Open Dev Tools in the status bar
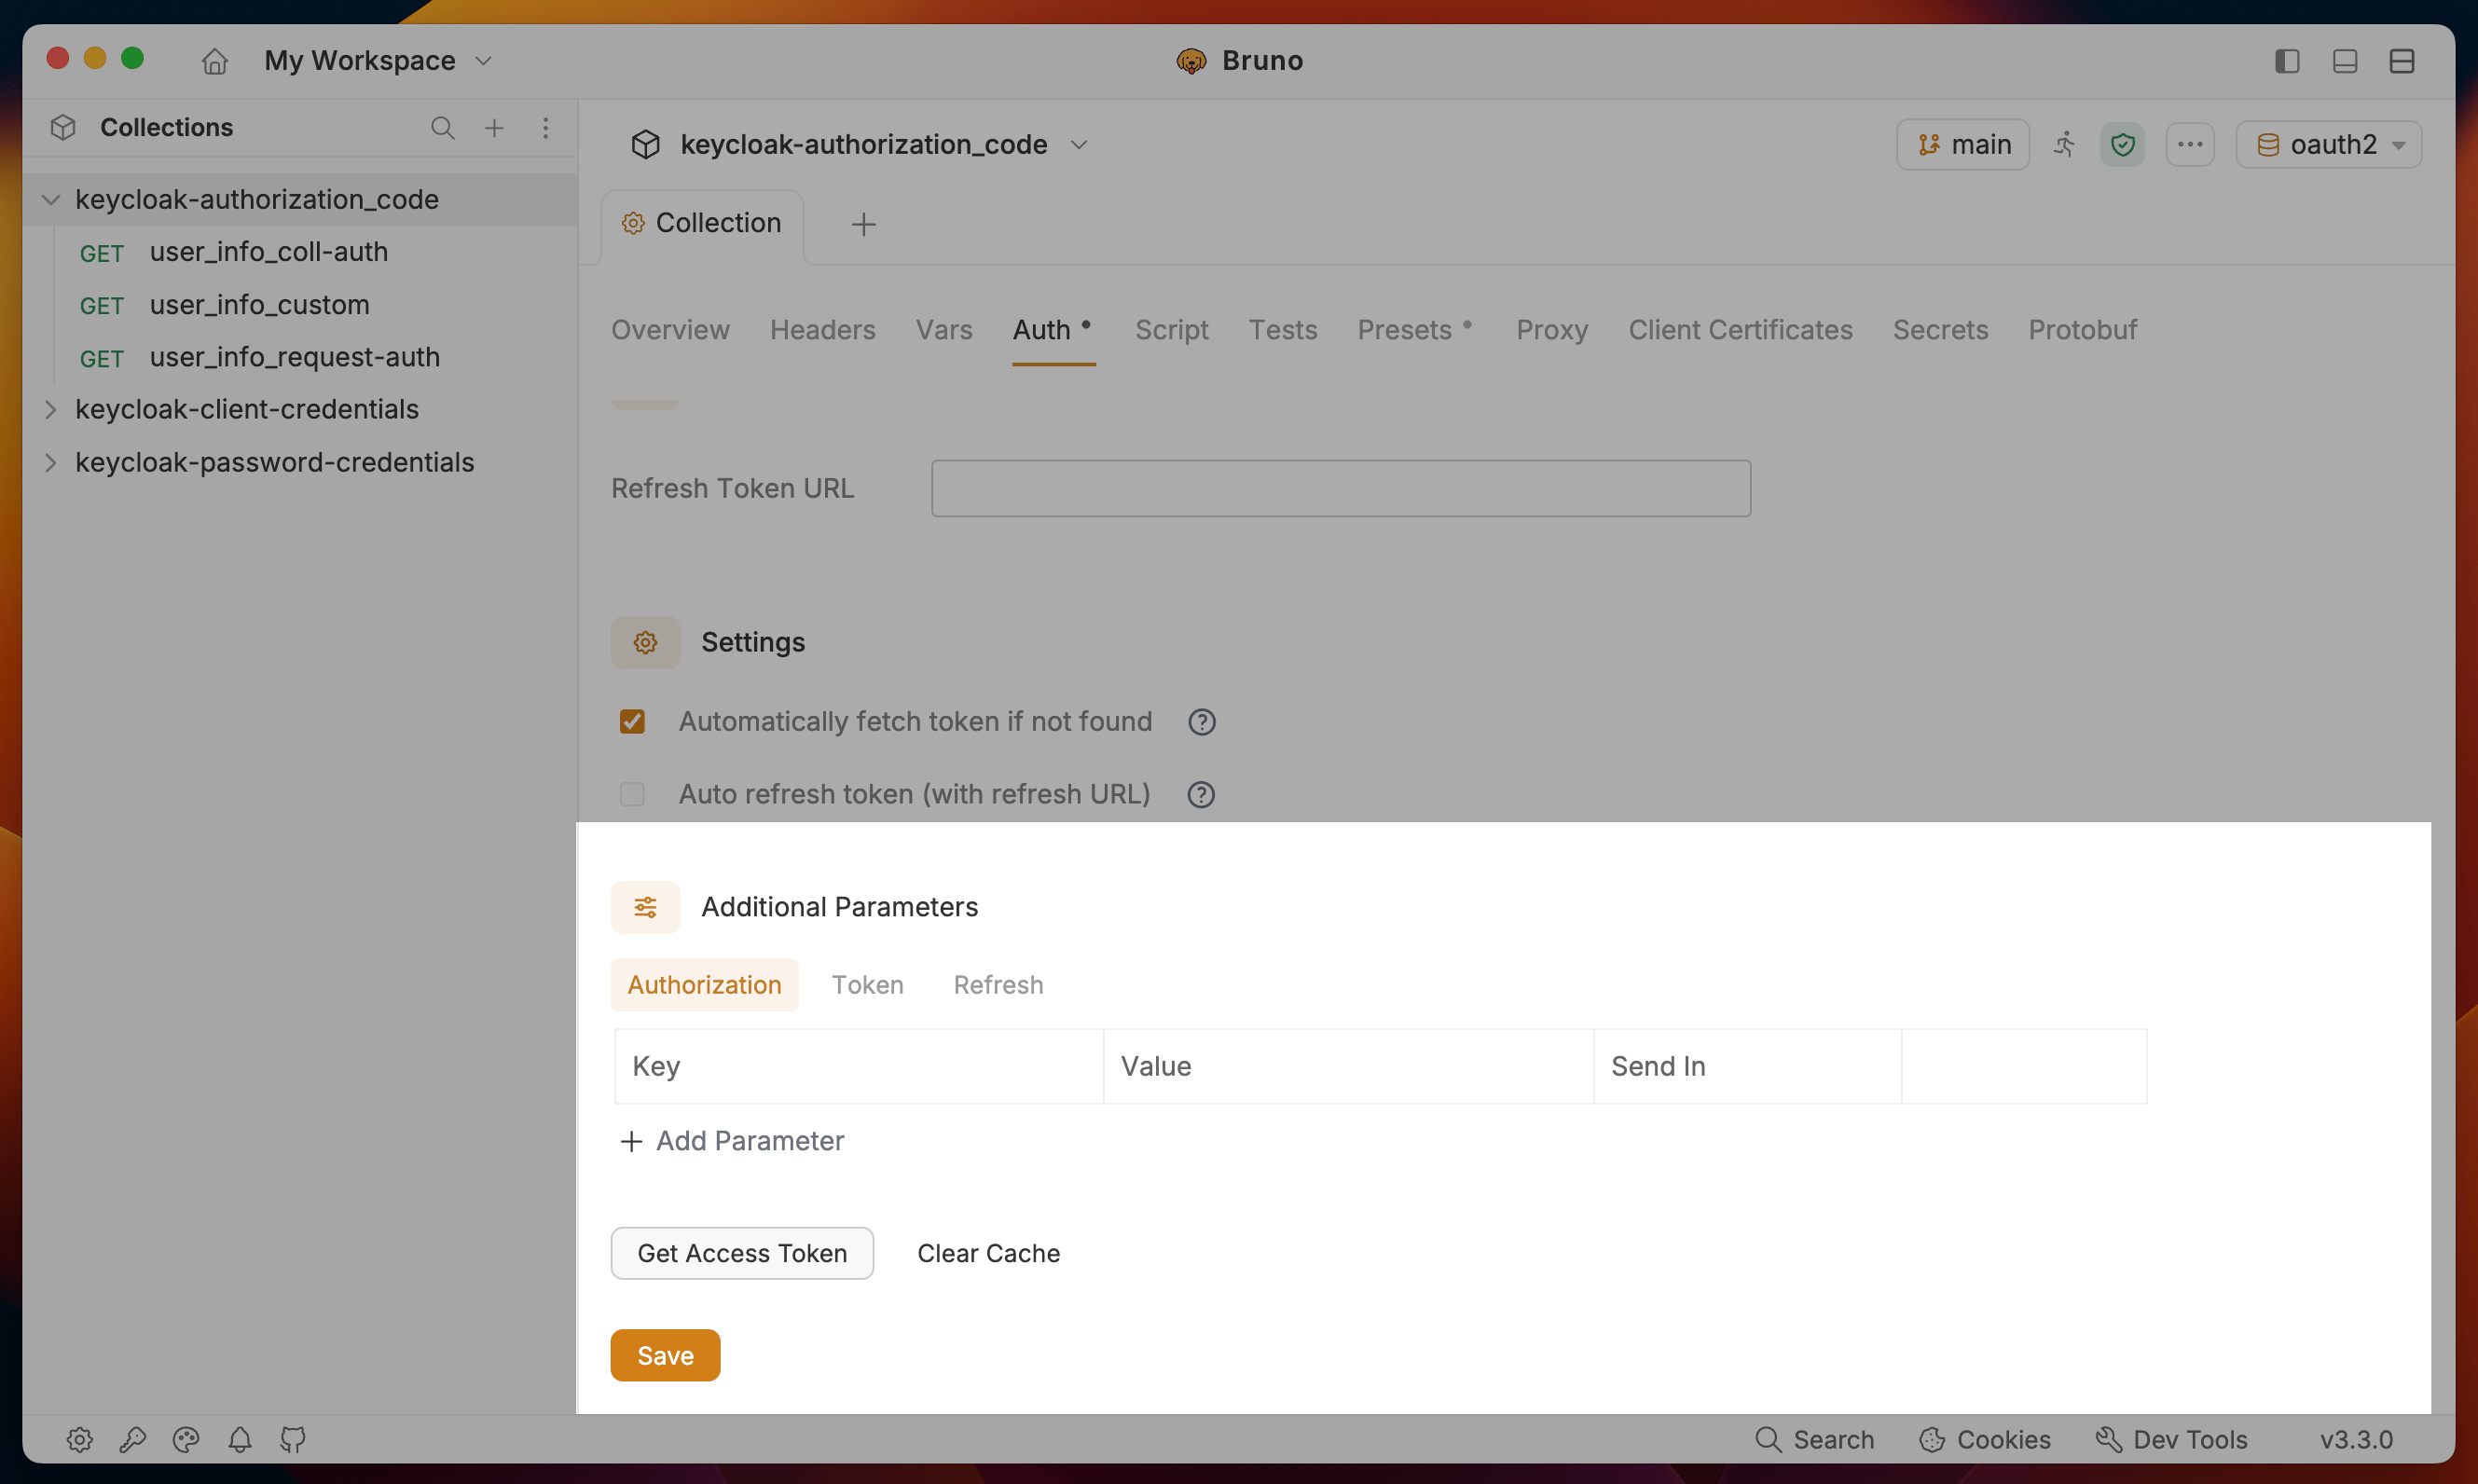This screenshot has width=2478, height=1484. [x=2170, y=1440]
